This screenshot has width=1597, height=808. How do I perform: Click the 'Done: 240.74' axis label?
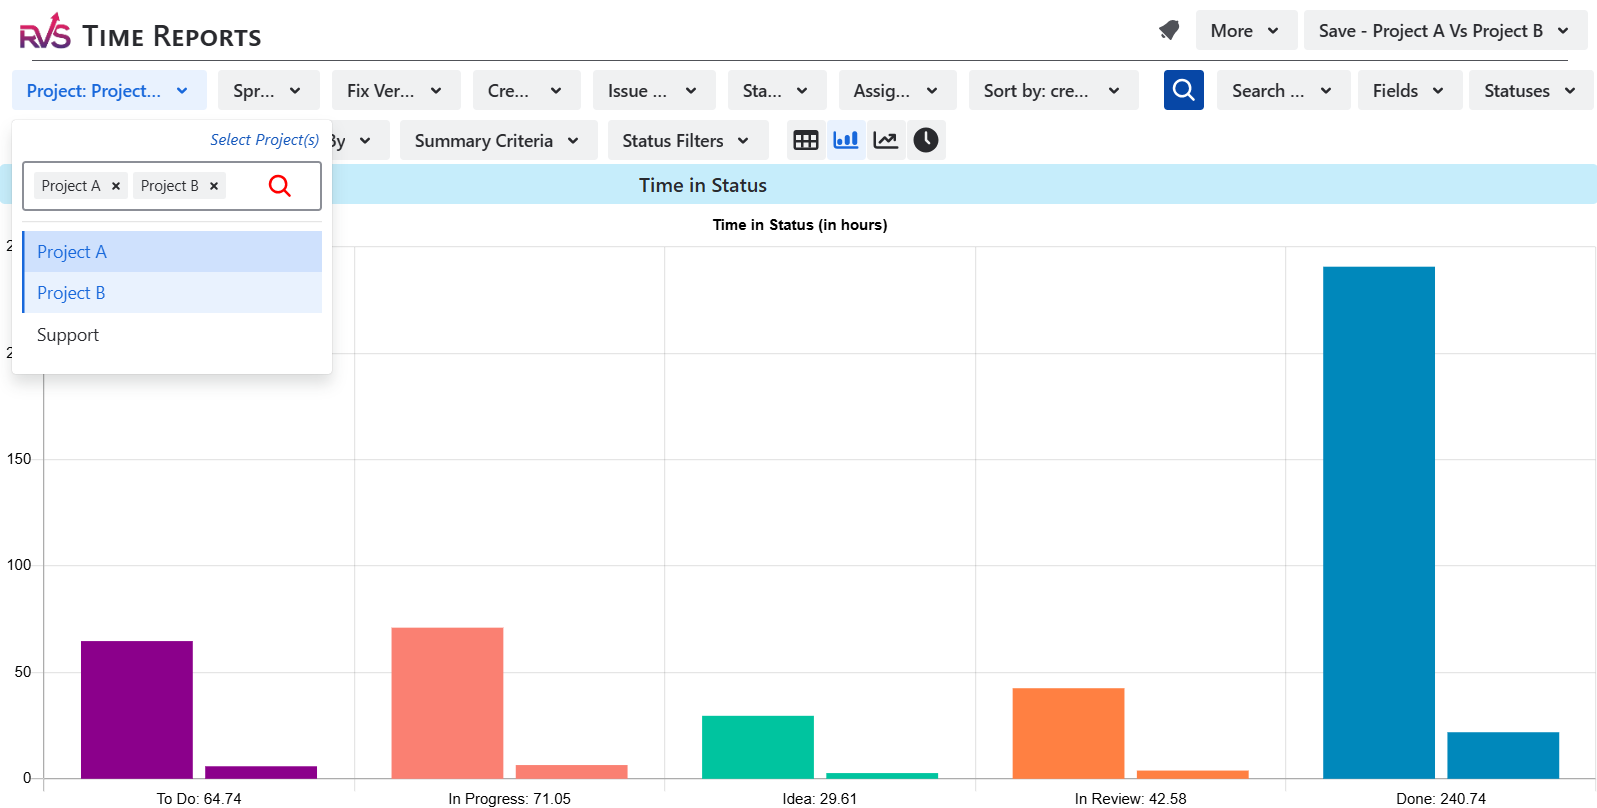click(x=1441, y=798)
